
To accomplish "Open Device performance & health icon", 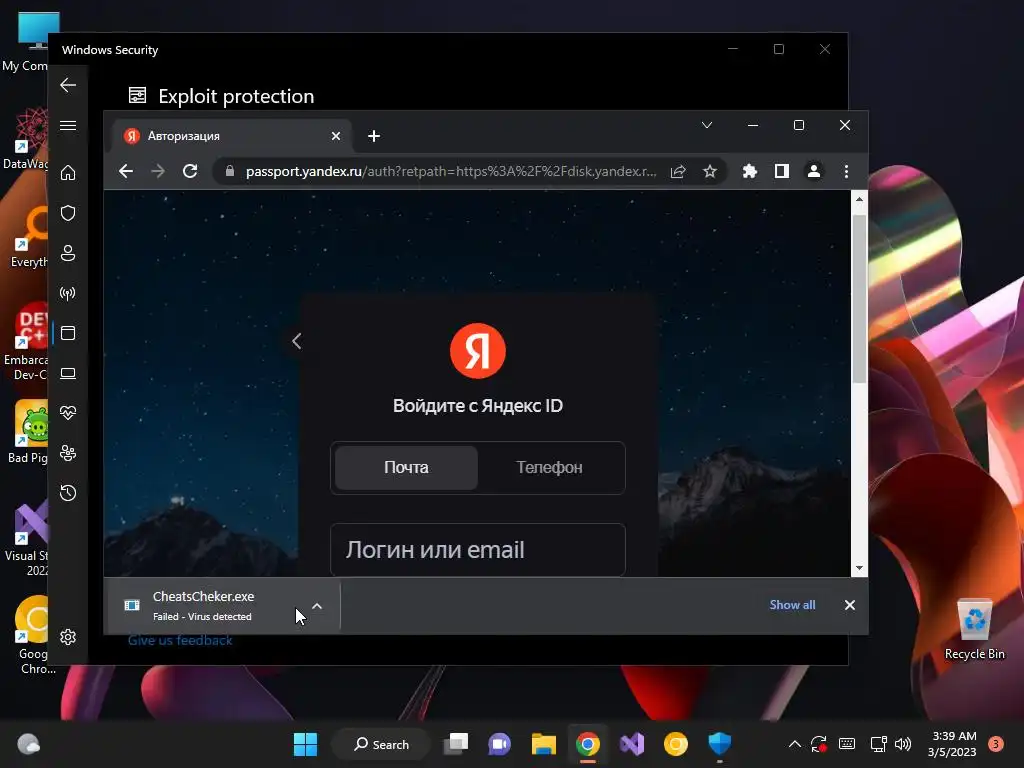I will click(x=68, y=413).
